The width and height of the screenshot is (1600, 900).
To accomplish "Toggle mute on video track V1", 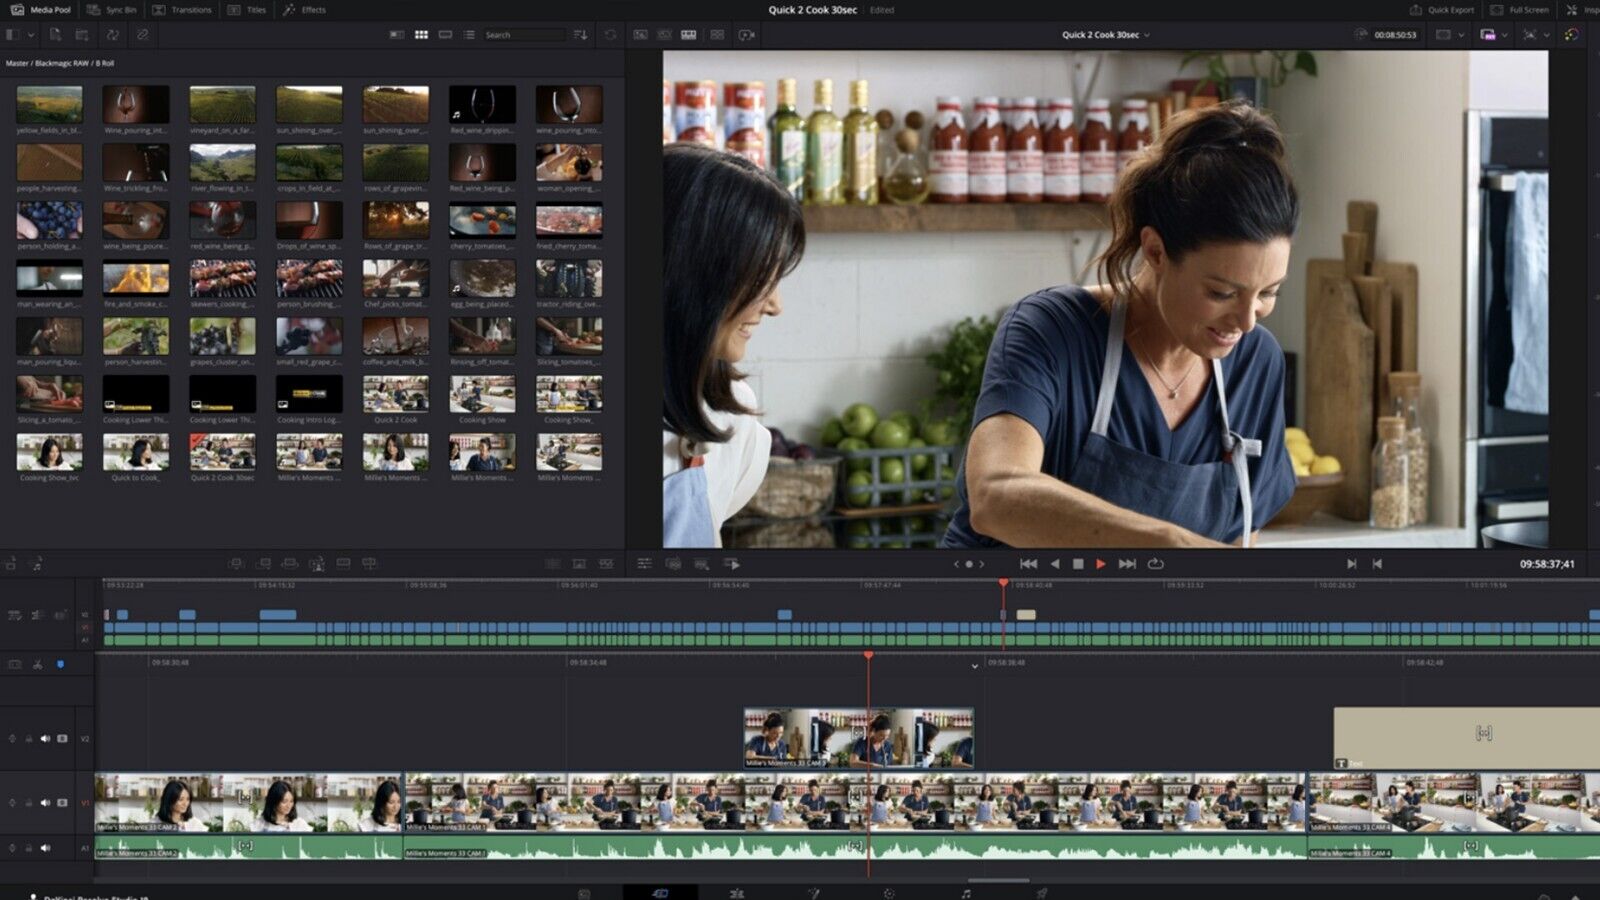I will [45, 802].
